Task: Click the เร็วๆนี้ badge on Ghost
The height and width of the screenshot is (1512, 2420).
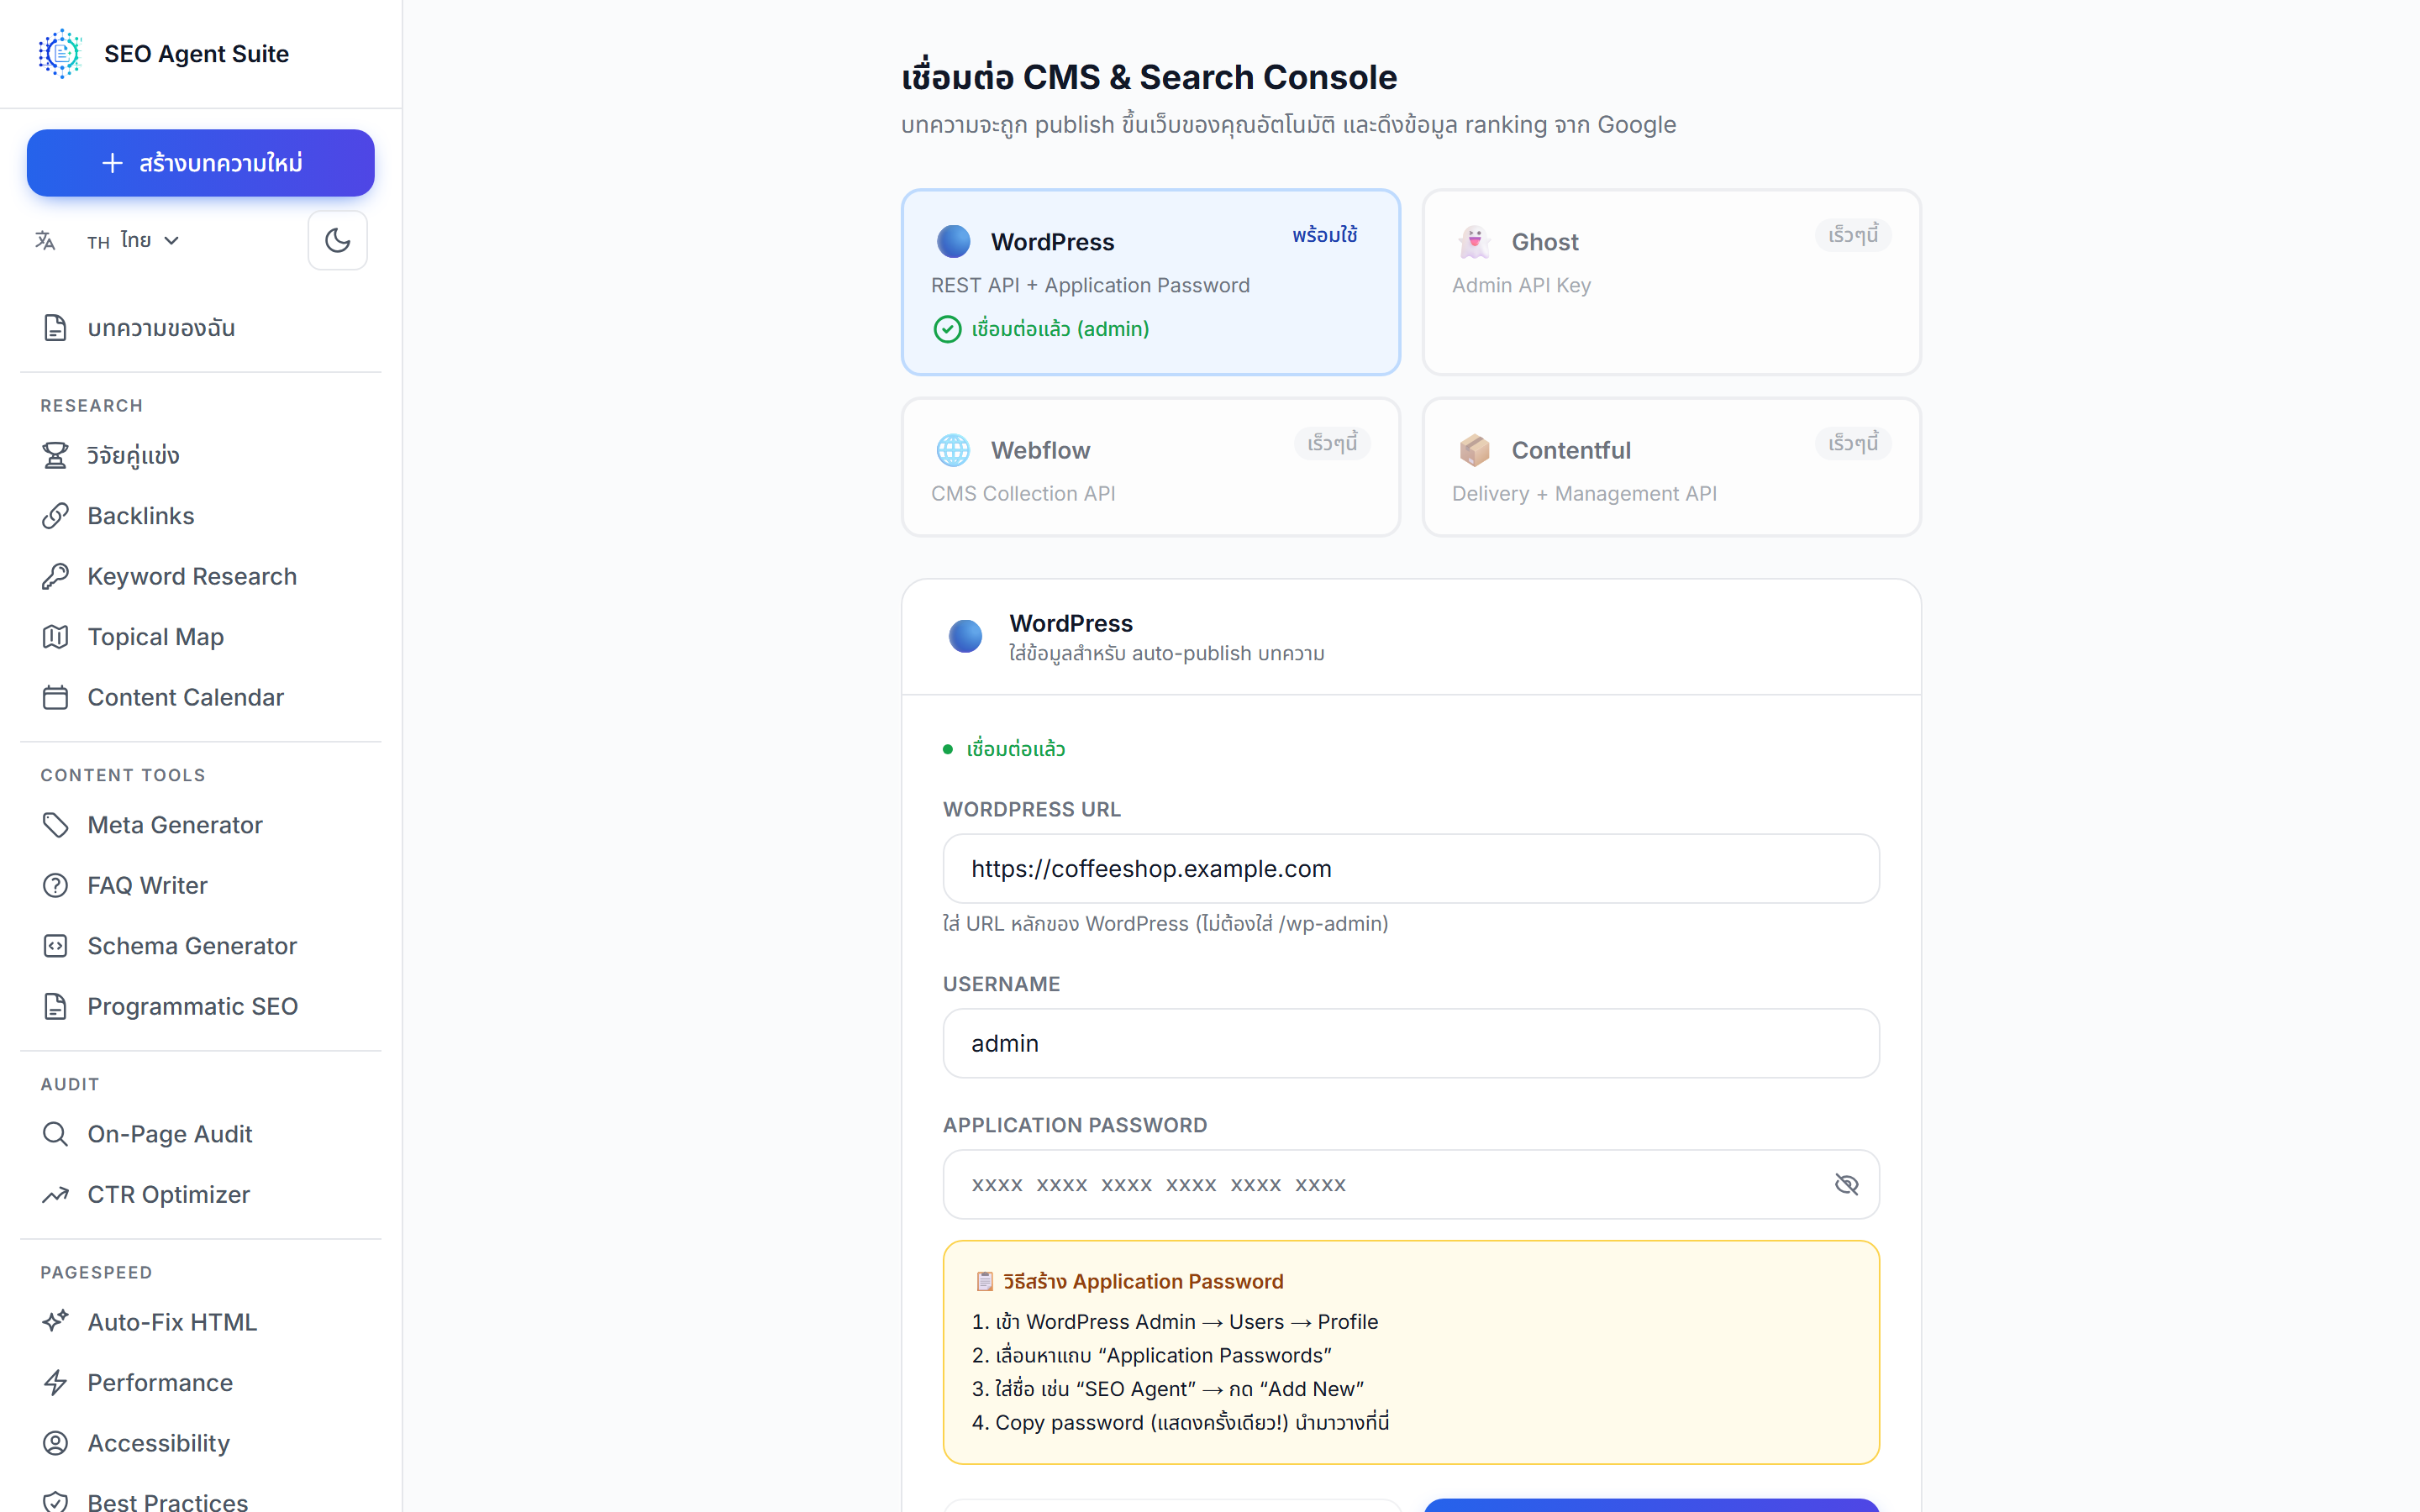Action: coord(1853,235)
